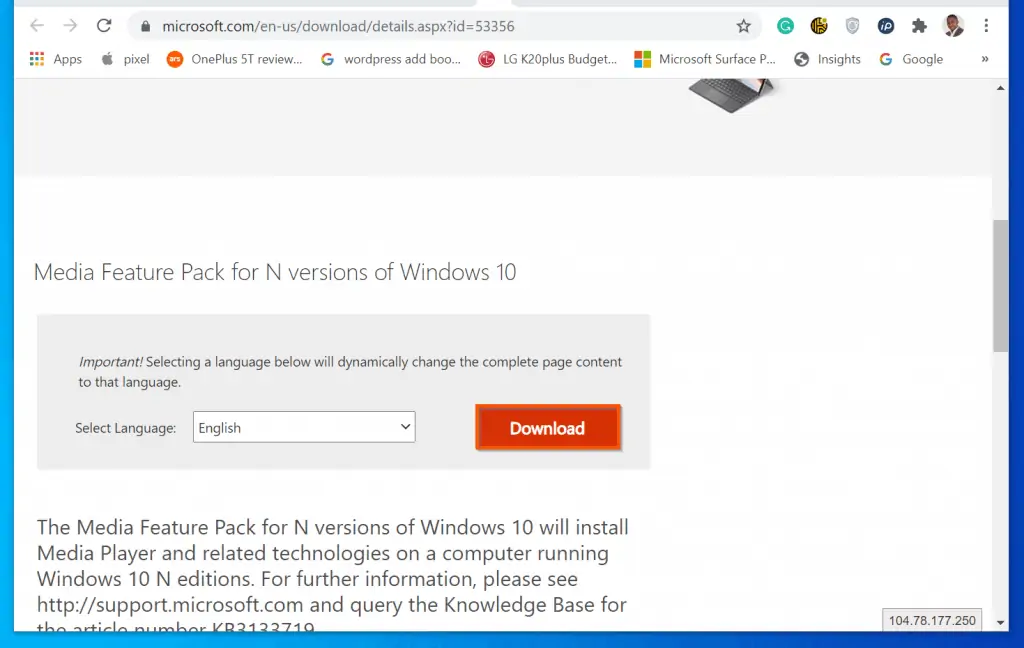
Task: Reload the current page
Action: [x=104, y=26]
